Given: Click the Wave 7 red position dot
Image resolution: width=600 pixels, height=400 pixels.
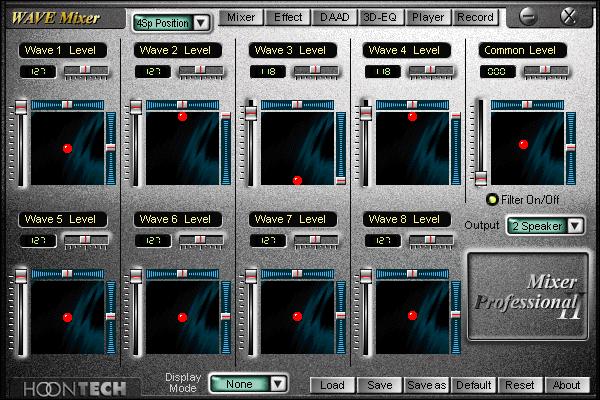Looking at the screenshot, I should click(x=297, y=317).
